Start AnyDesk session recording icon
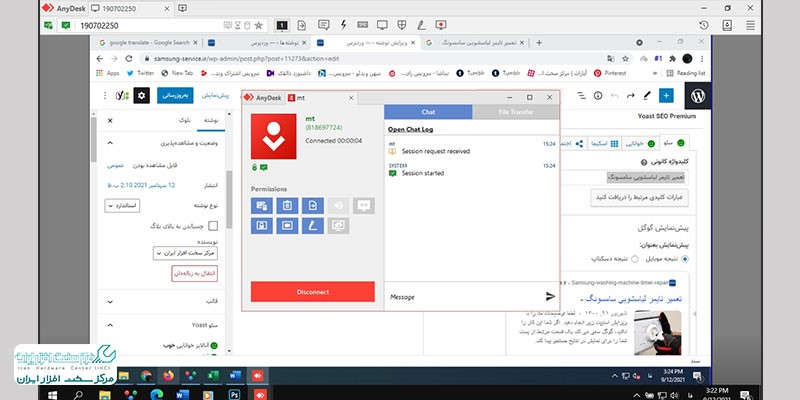The width and height of the screenshot is (800, 400). coord(441,25)
